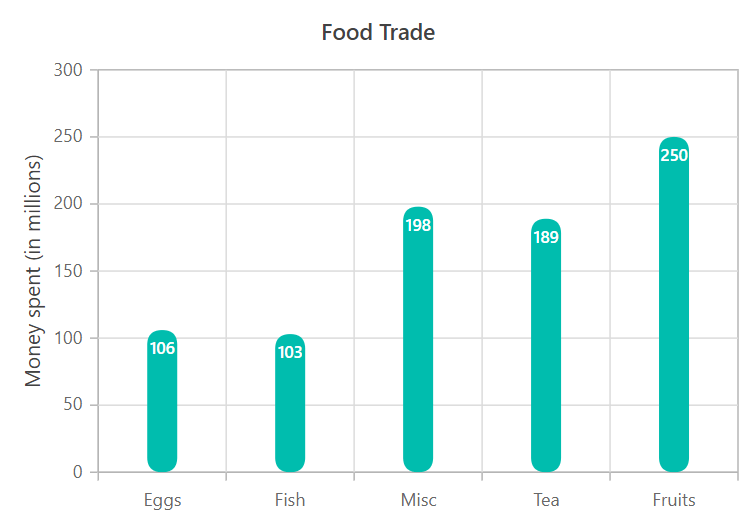Click the 300 y-axis tick label

70,70
